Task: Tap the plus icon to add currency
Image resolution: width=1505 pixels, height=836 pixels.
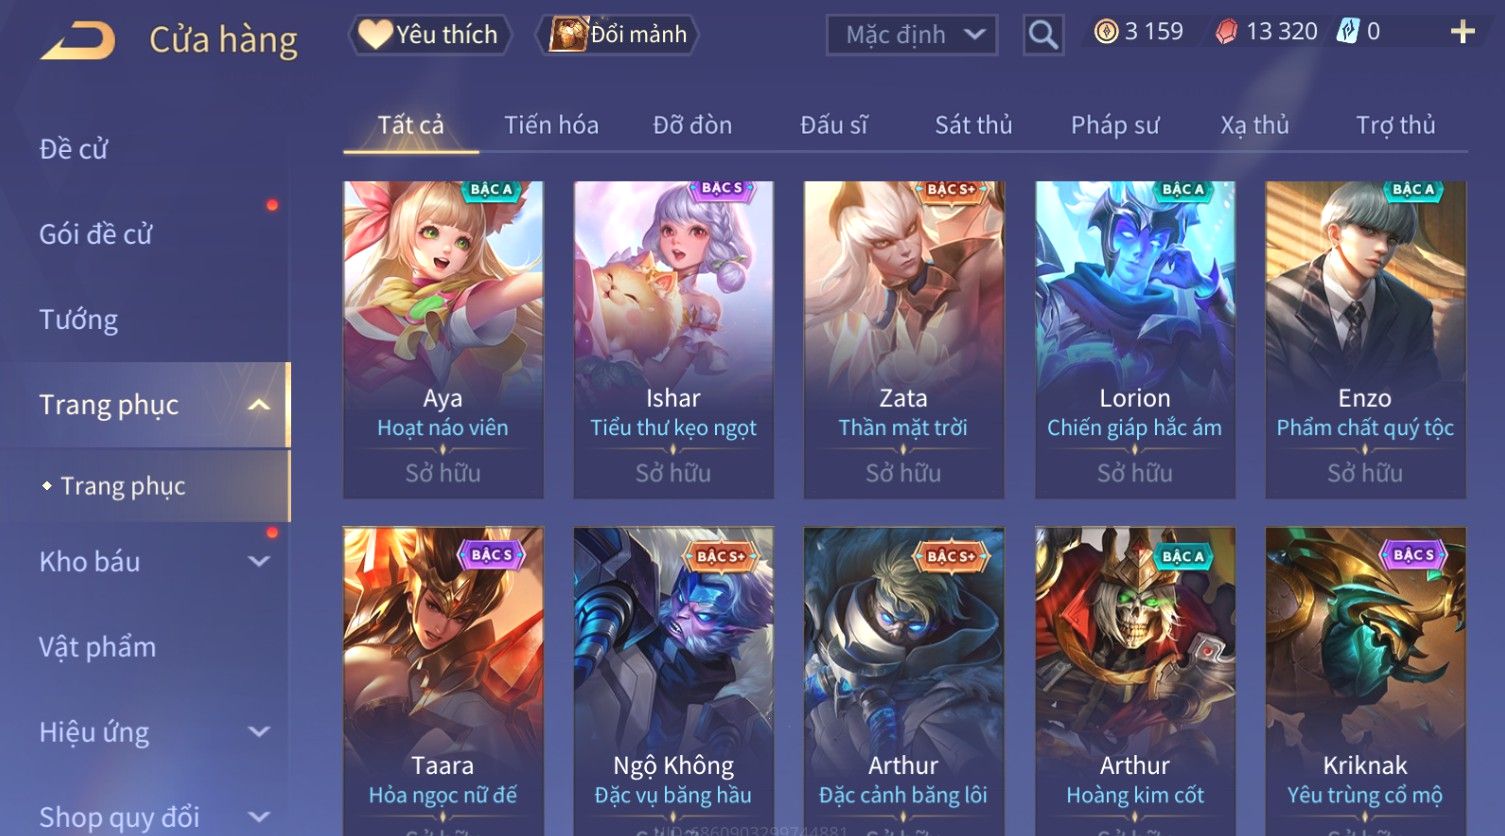Action: 1462,32
